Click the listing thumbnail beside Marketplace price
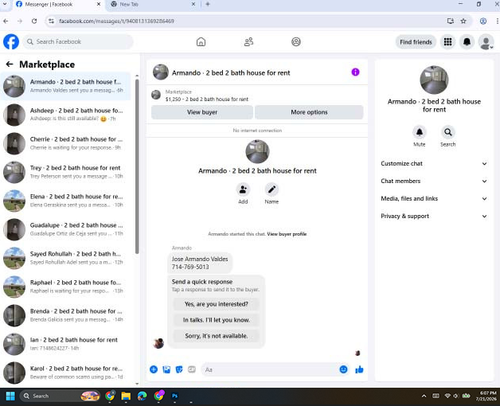The width and height of the screenshot is (500, 406). pos(156,95)
